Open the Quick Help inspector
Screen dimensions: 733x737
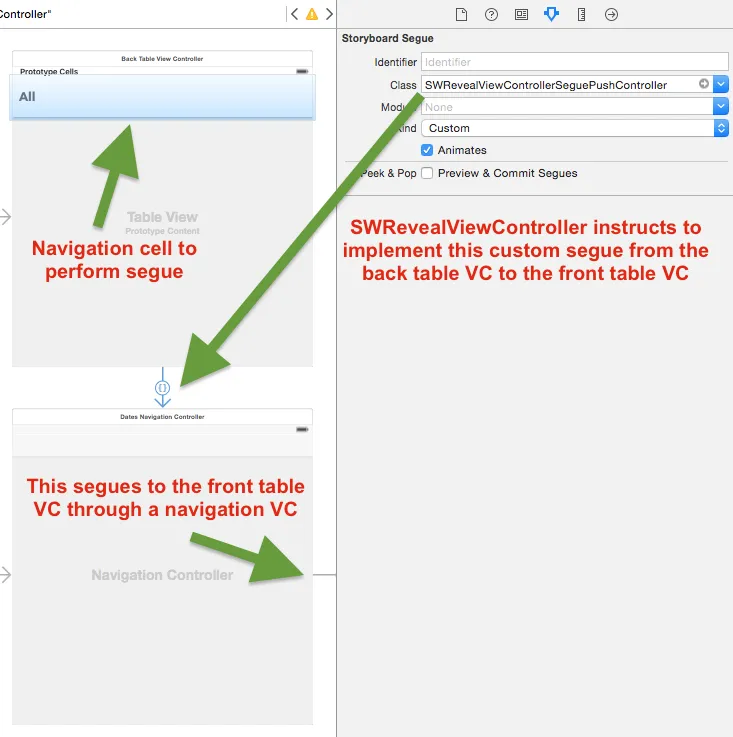pos(491,15)
